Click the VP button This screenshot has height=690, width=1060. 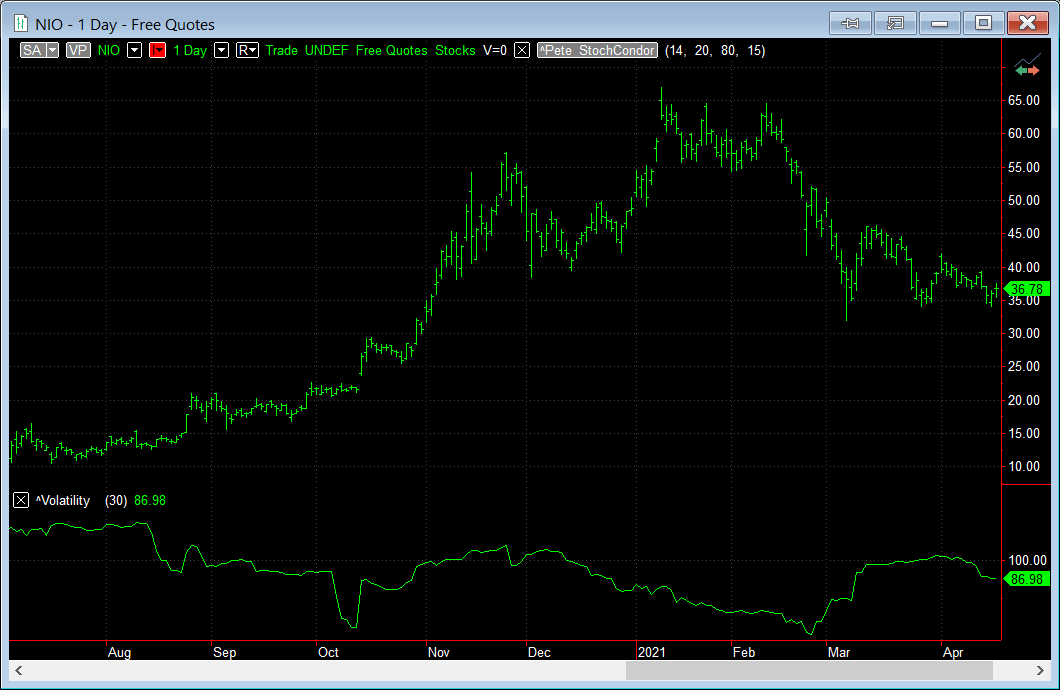pyautogui.click(x=78, y=50)
